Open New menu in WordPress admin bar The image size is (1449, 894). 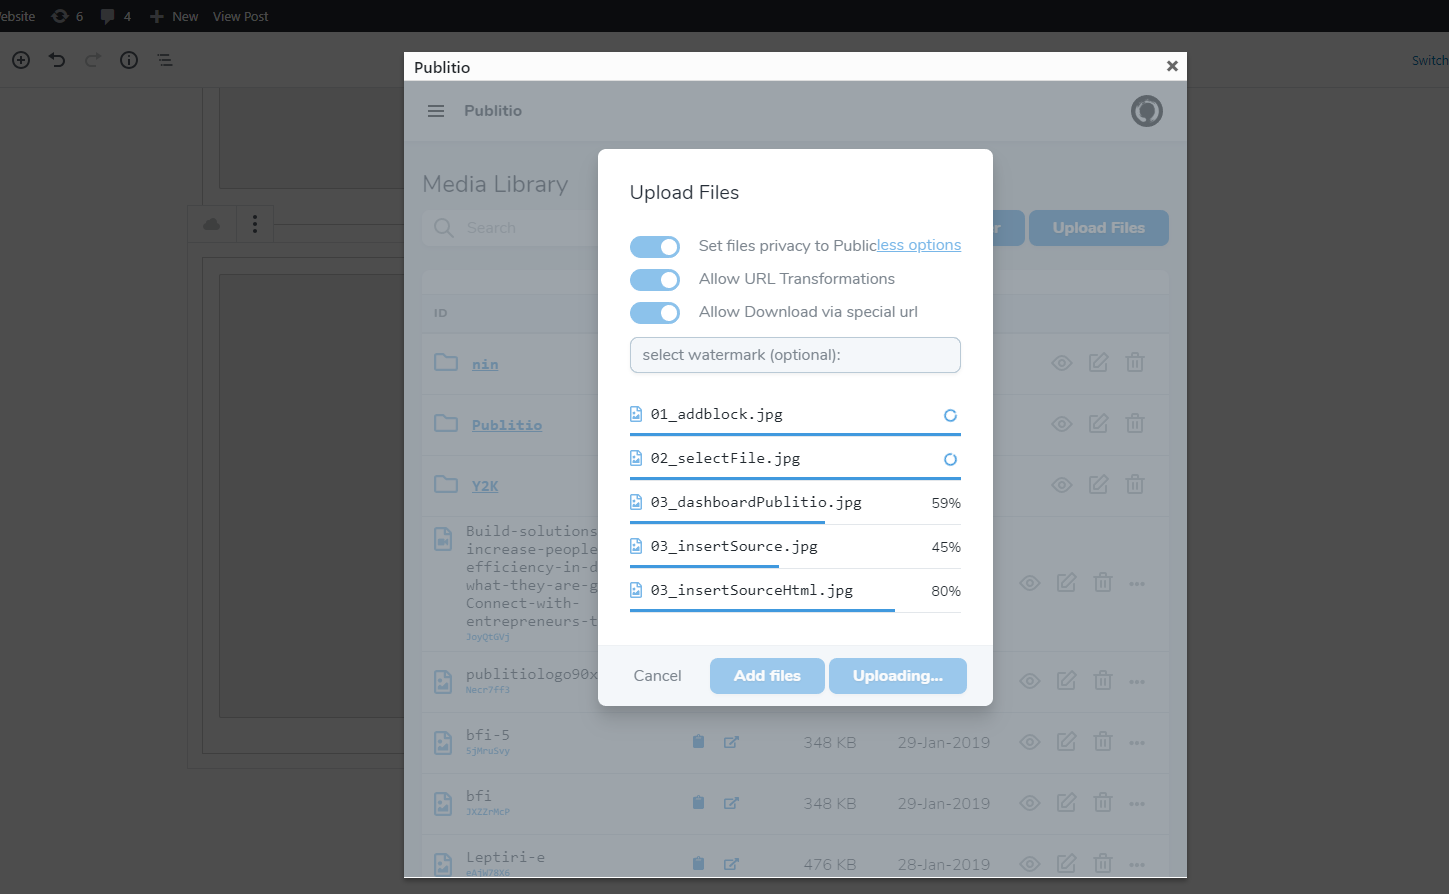point(174,16)
